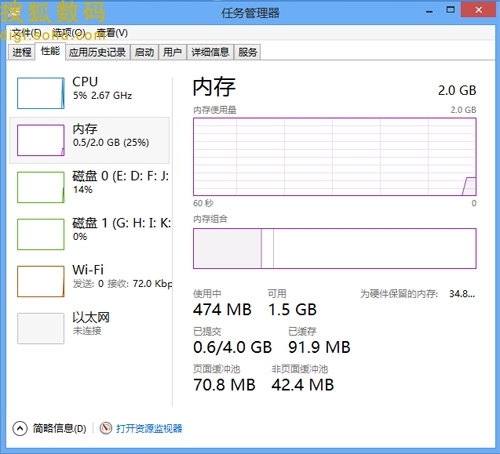Select the CPU usage graph thumbnail

coord(41,93)
